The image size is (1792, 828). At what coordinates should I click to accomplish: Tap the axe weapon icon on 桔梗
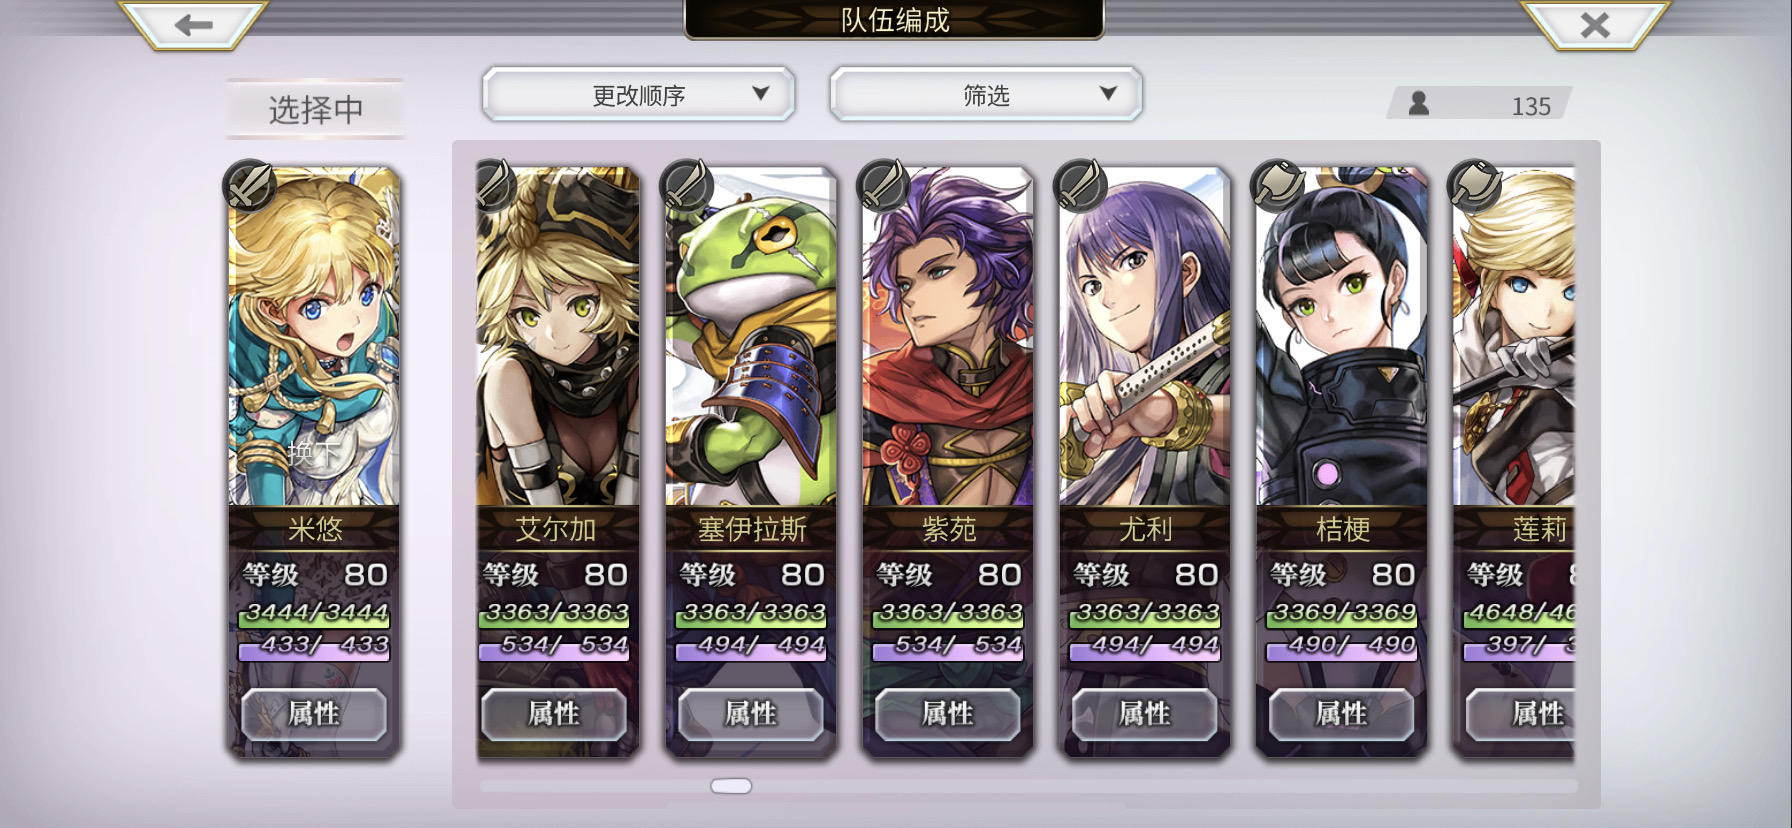click(x=1278, y=185)
